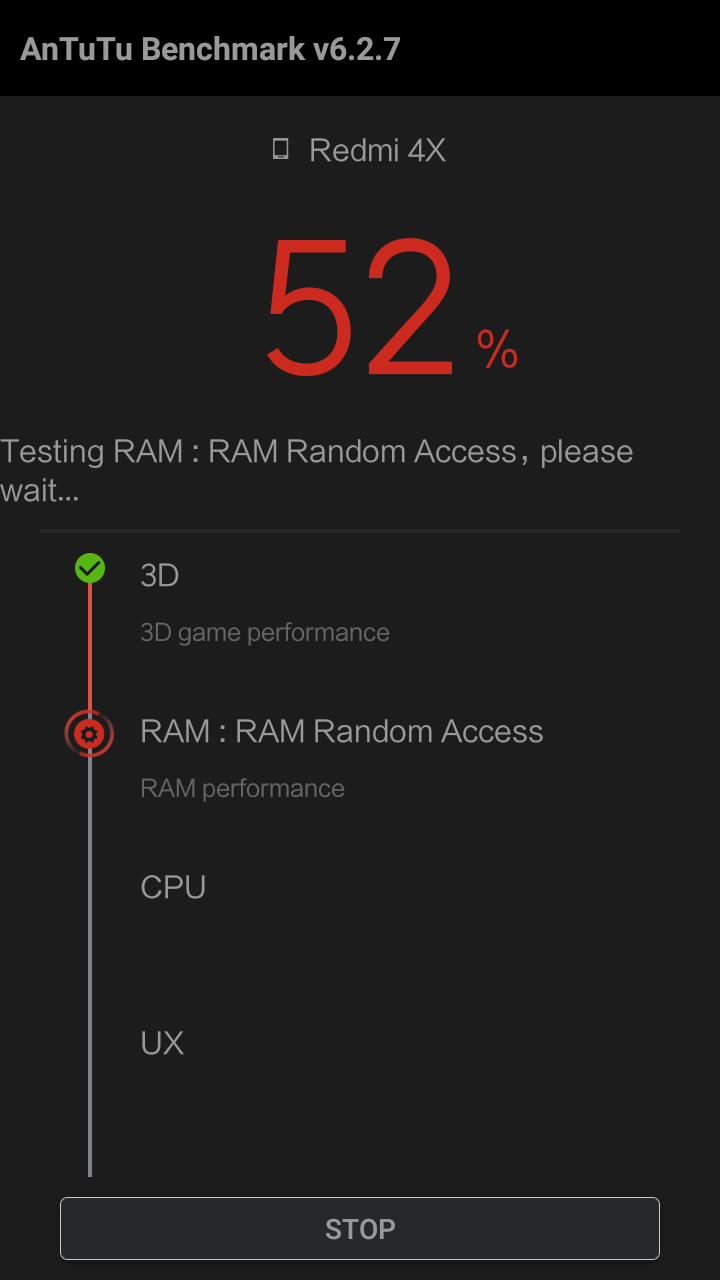
Task: Select the CPU test stage
Action: pyautogui.click(x=173, y=887)
